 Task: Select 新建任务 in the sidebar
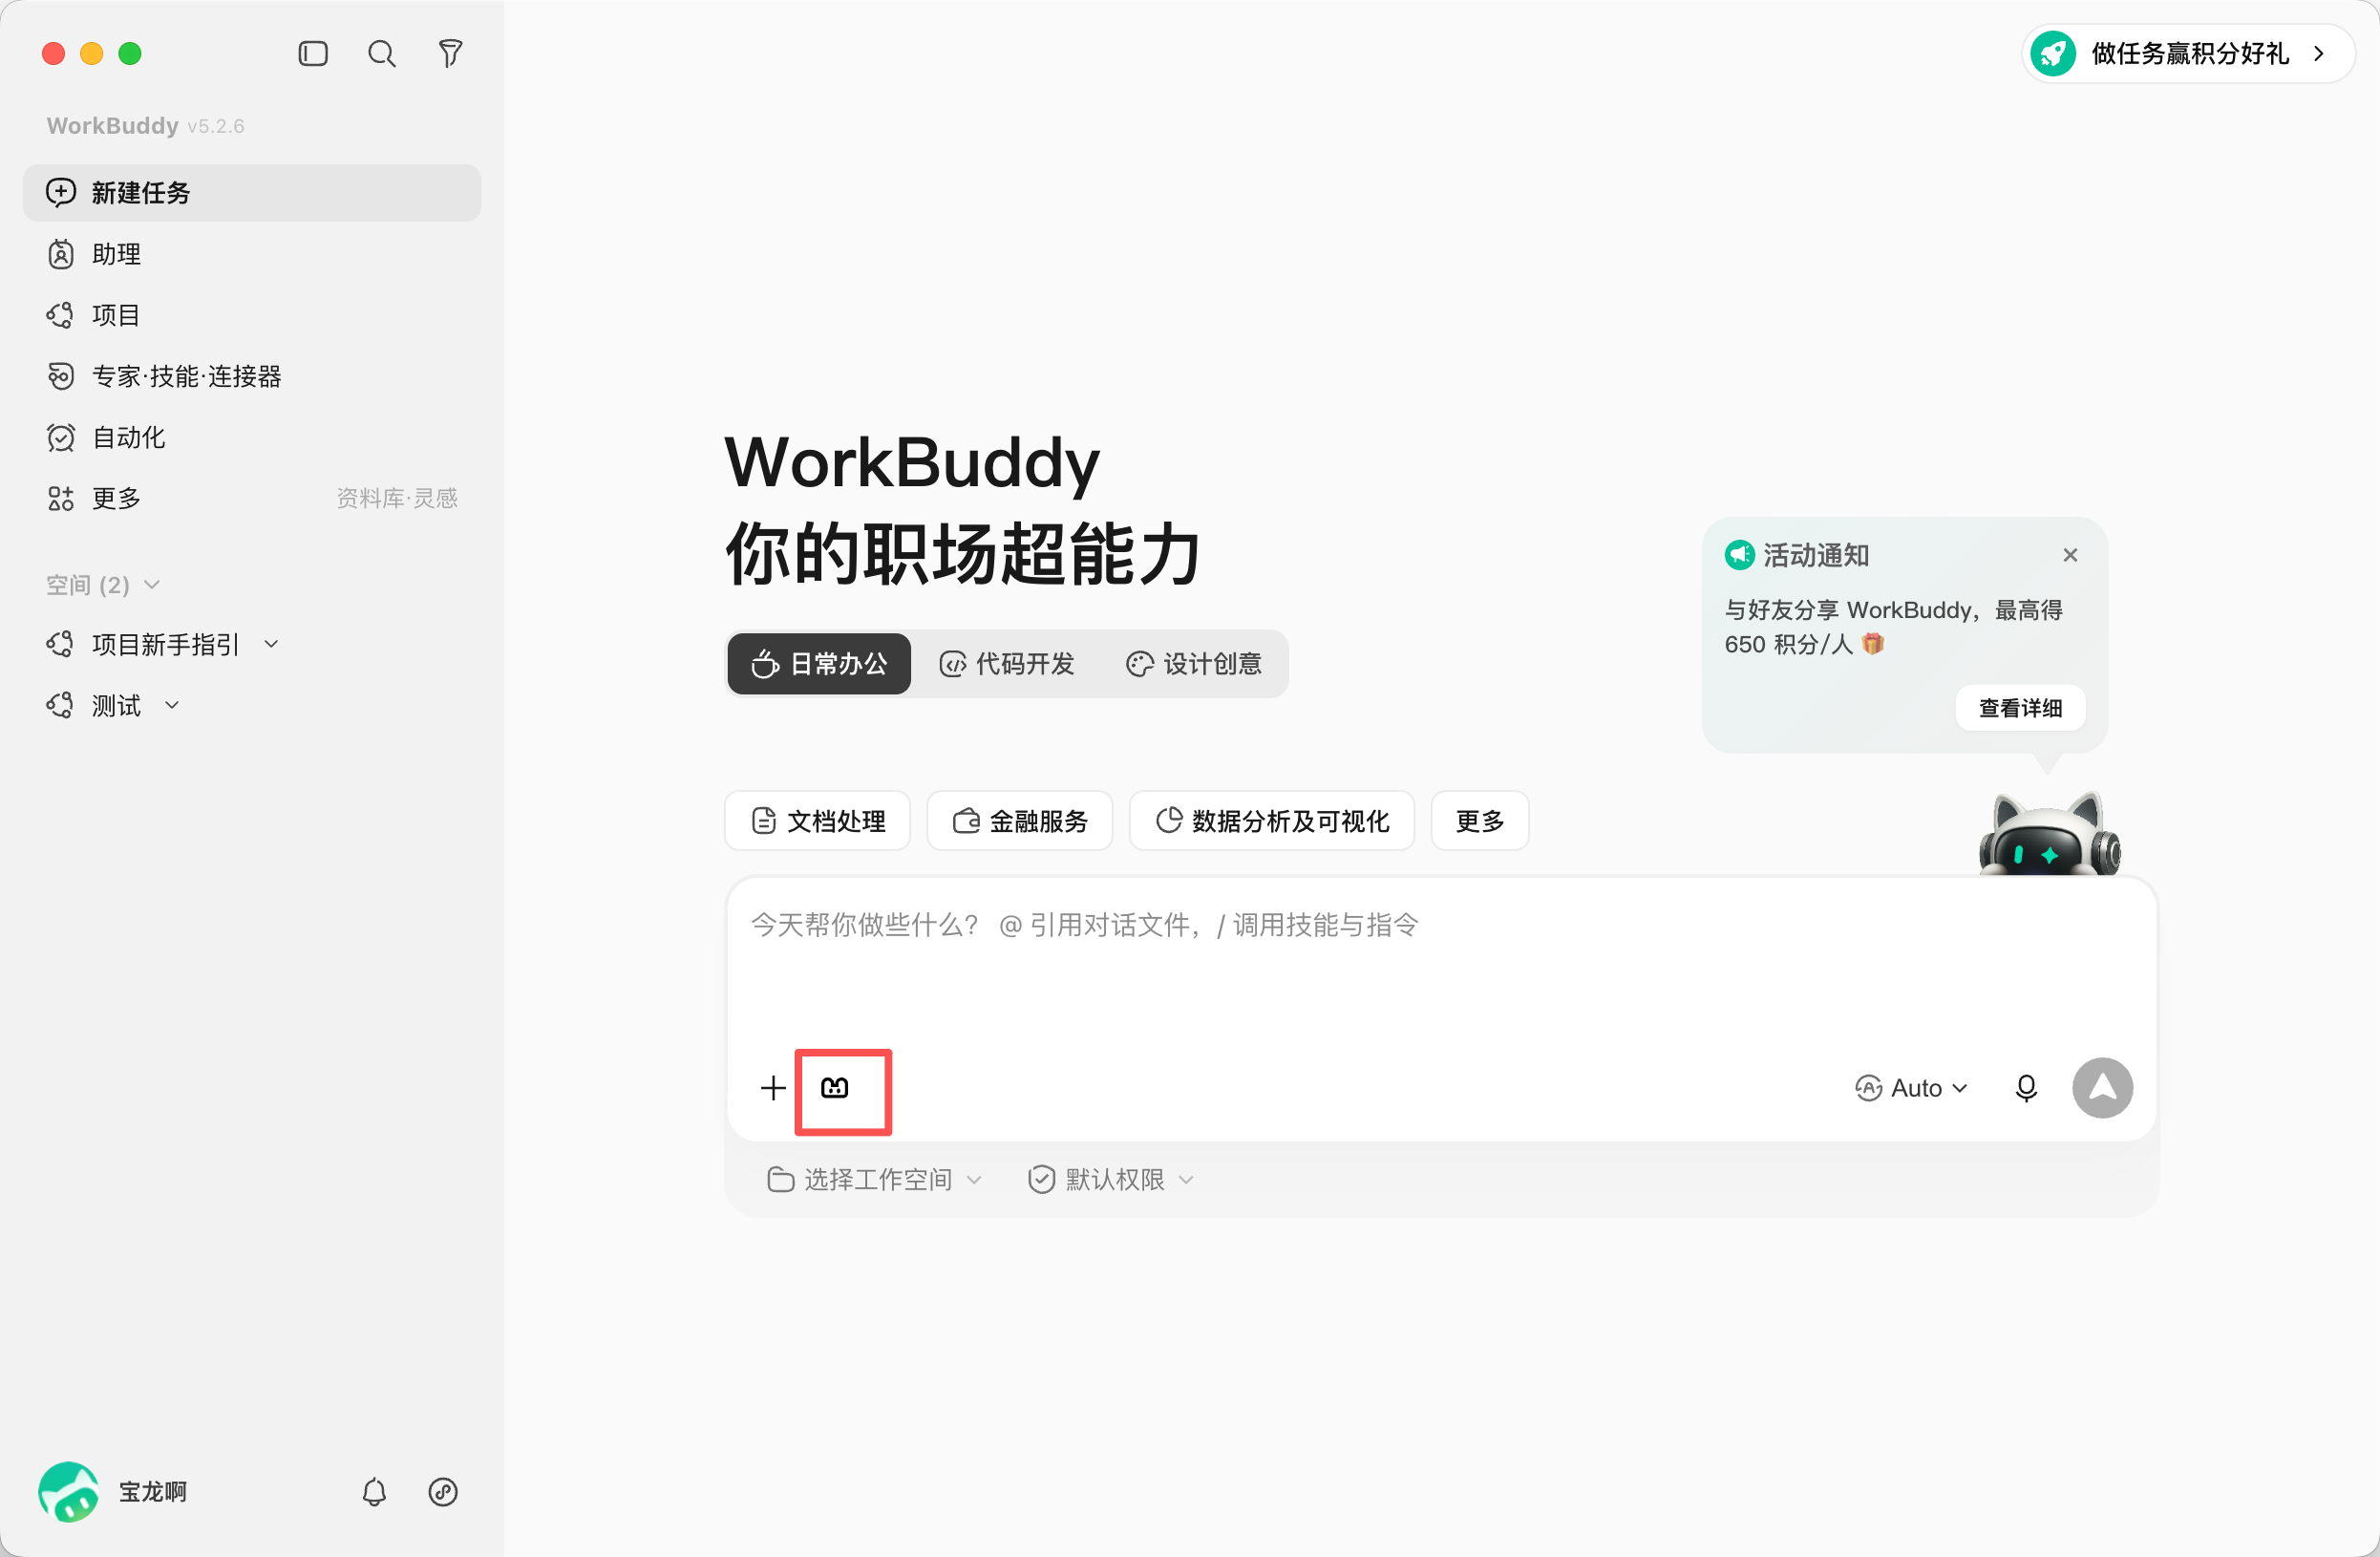coord(252,192)
